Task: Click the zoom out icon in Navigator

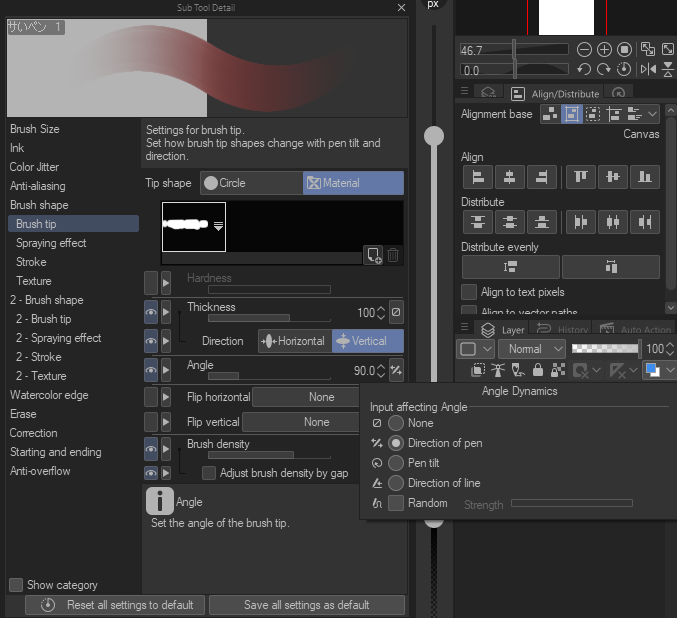Action: (584, 50)
